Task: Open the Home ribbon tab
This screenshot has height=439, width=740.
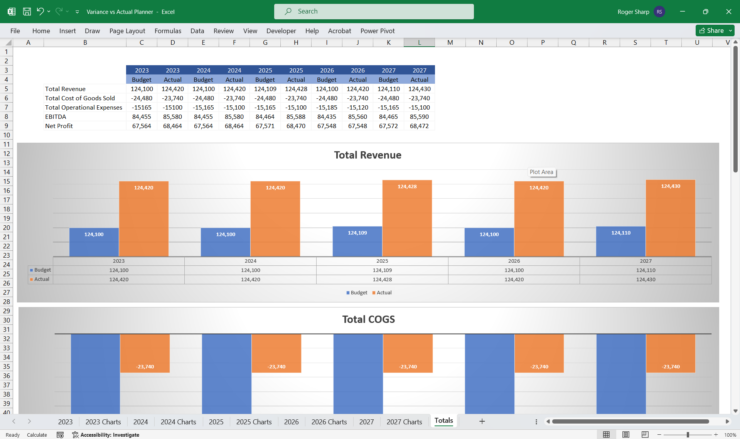Action: pos(41,31)
